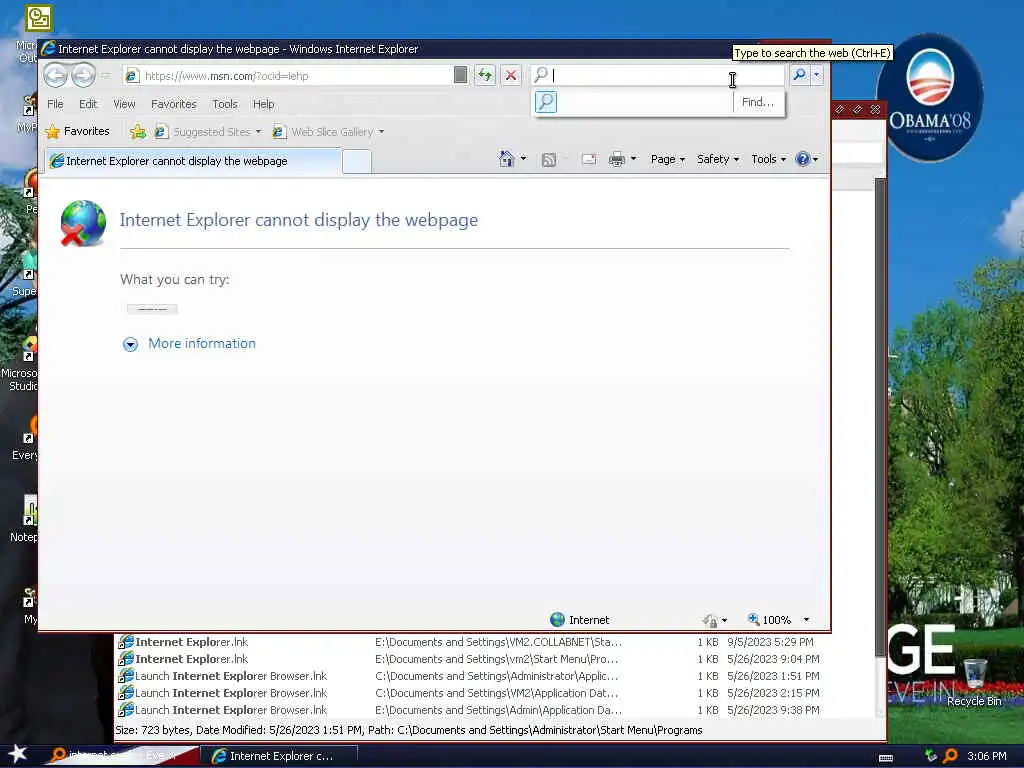The width and height of the screenshot is (1024, 768).
Task: Click the keyboard icon in the system tray
Action: pyautogui.click(x=886, y=758)
